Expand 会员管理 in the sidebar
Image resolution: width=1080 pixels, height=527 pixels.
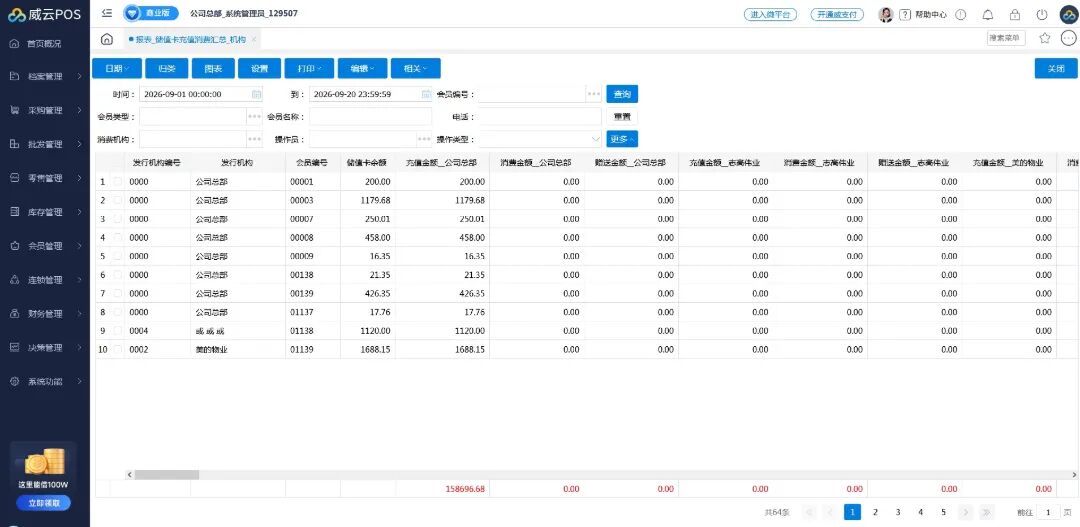click(45, 246)
